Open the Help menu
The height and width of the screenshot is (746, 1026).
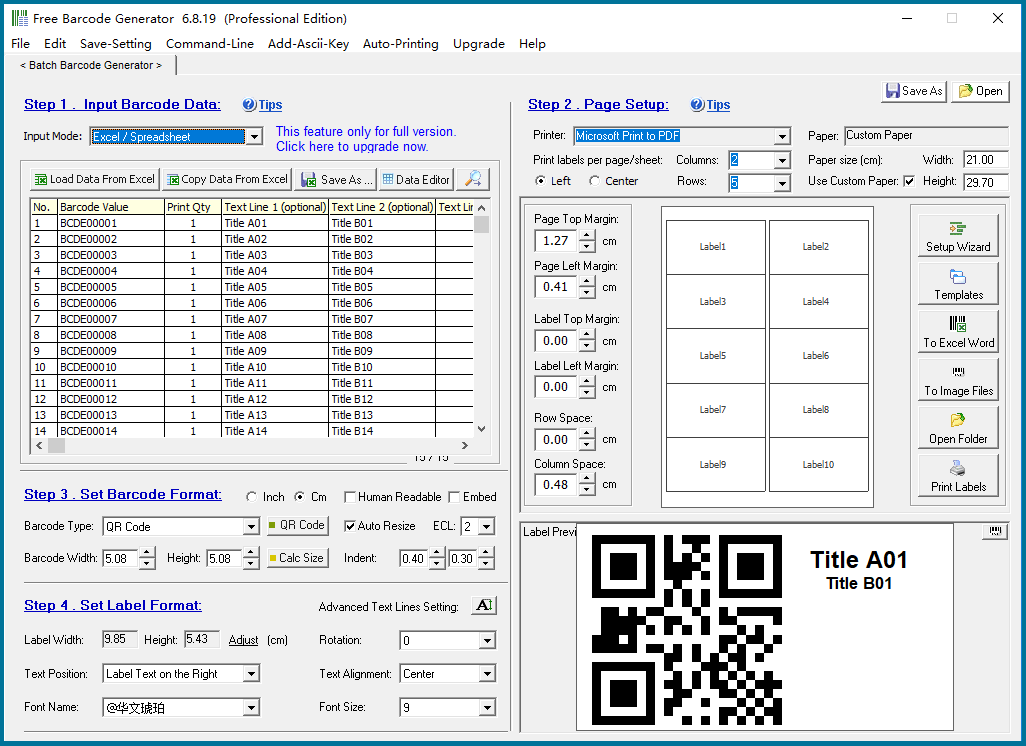pyautogui.click(x=532, y=44)
